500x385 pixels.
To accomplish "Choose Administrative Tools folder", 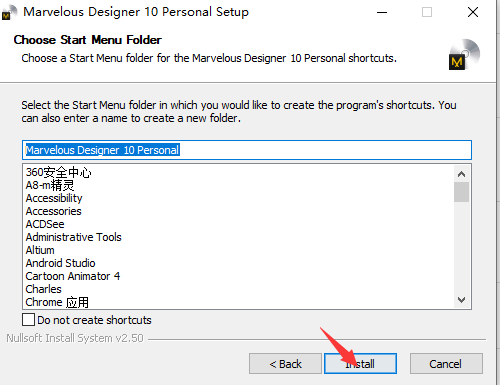I will (74, 237).
